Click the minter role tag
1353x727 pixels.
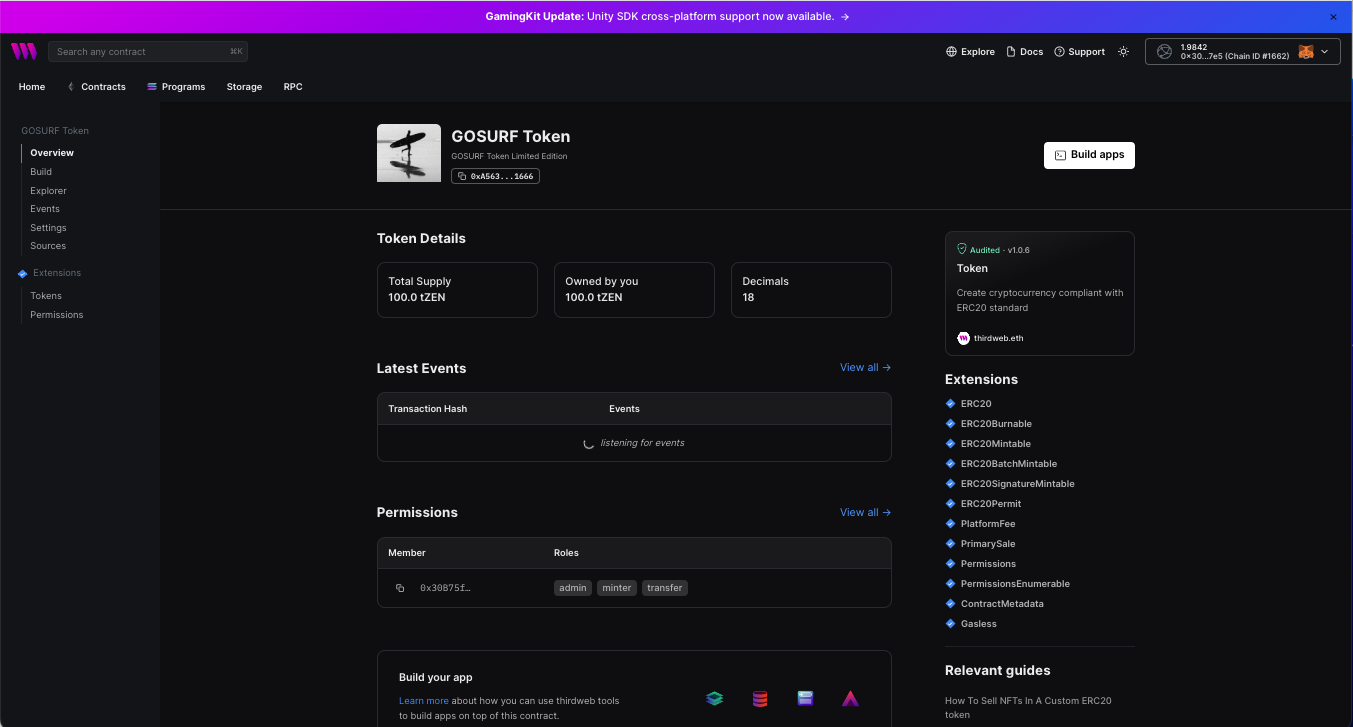[x=617, y=588]
